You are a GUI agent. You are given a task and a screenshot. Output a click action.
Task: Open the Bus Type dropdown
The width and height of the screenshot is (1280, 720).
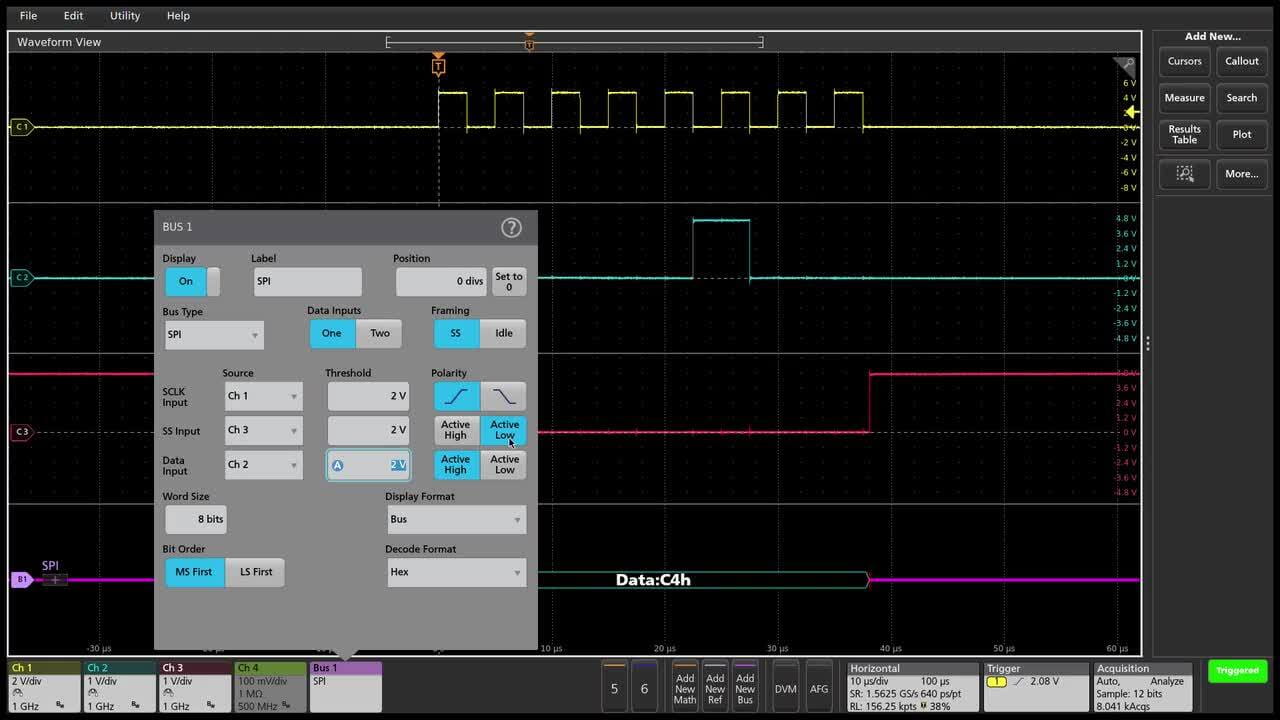pos(214,334)
